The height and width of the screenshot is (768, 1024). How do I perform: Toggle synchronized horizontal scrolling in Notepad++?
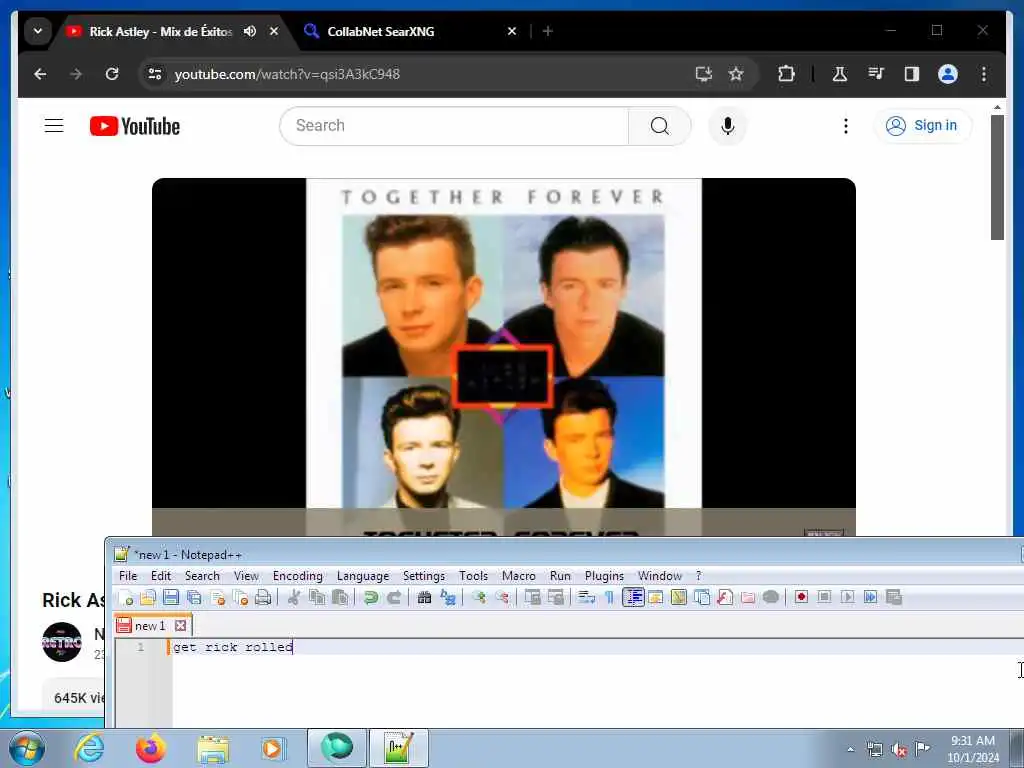(x=555, y=598)
